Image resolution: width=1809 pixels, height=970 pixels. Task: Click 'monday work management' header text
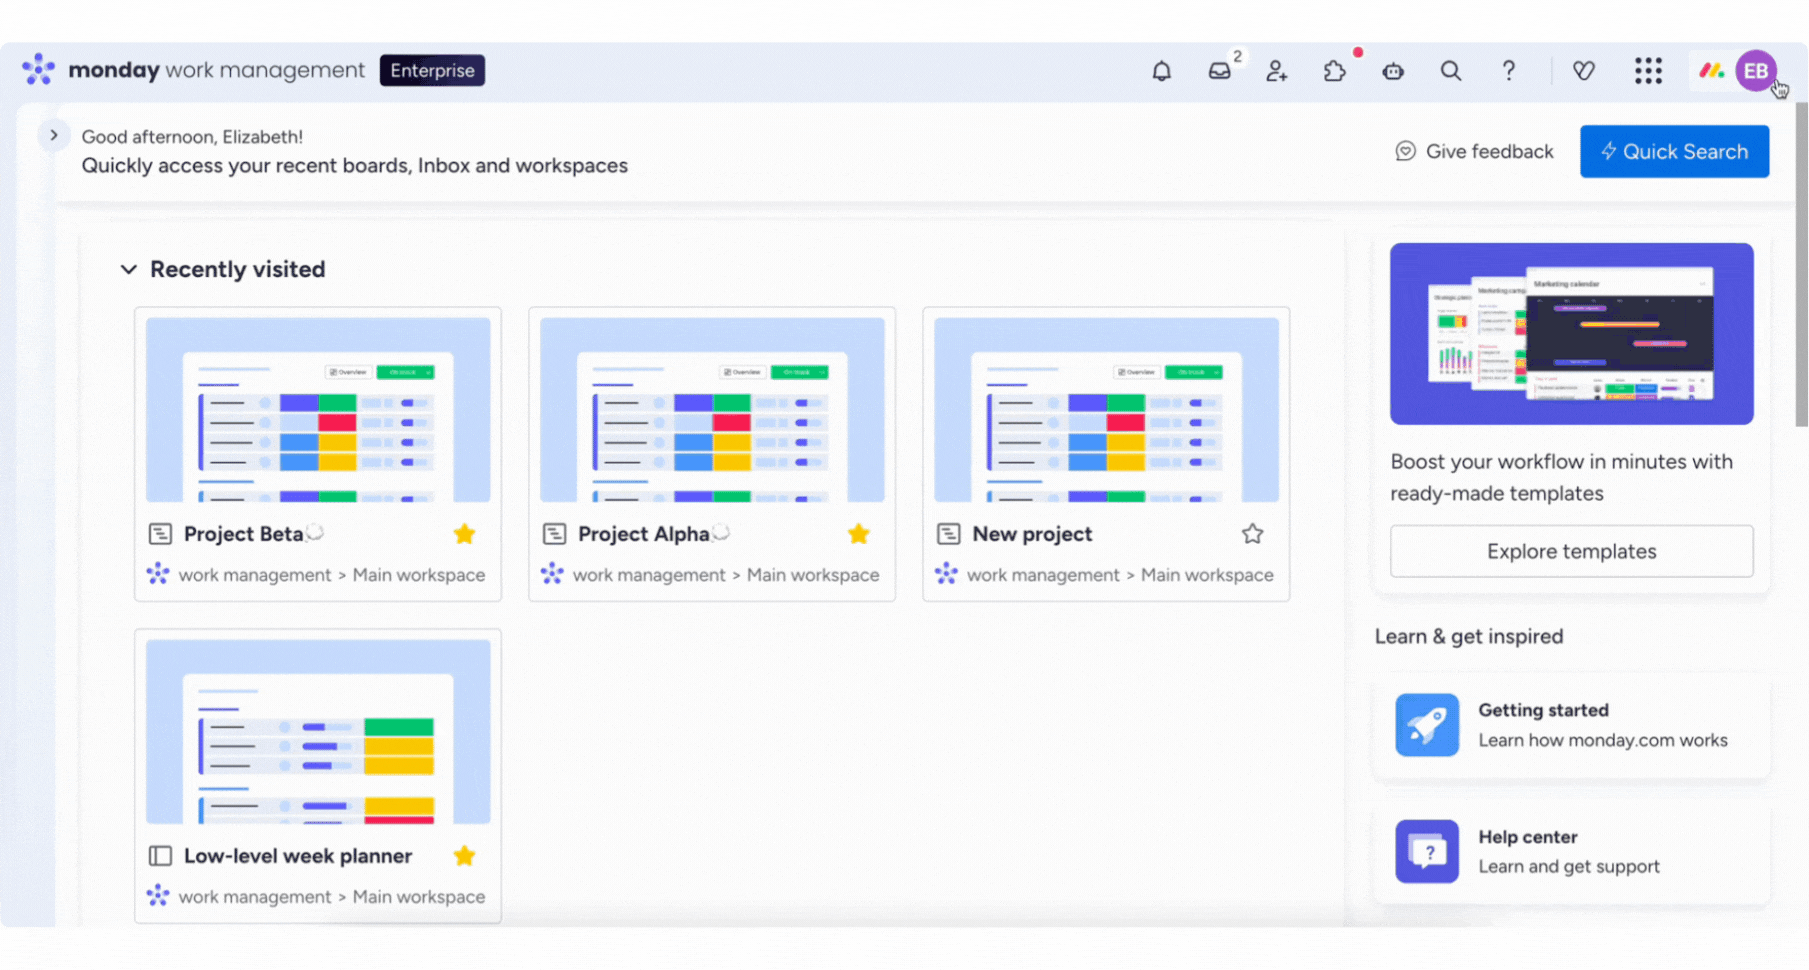point(216,70)
